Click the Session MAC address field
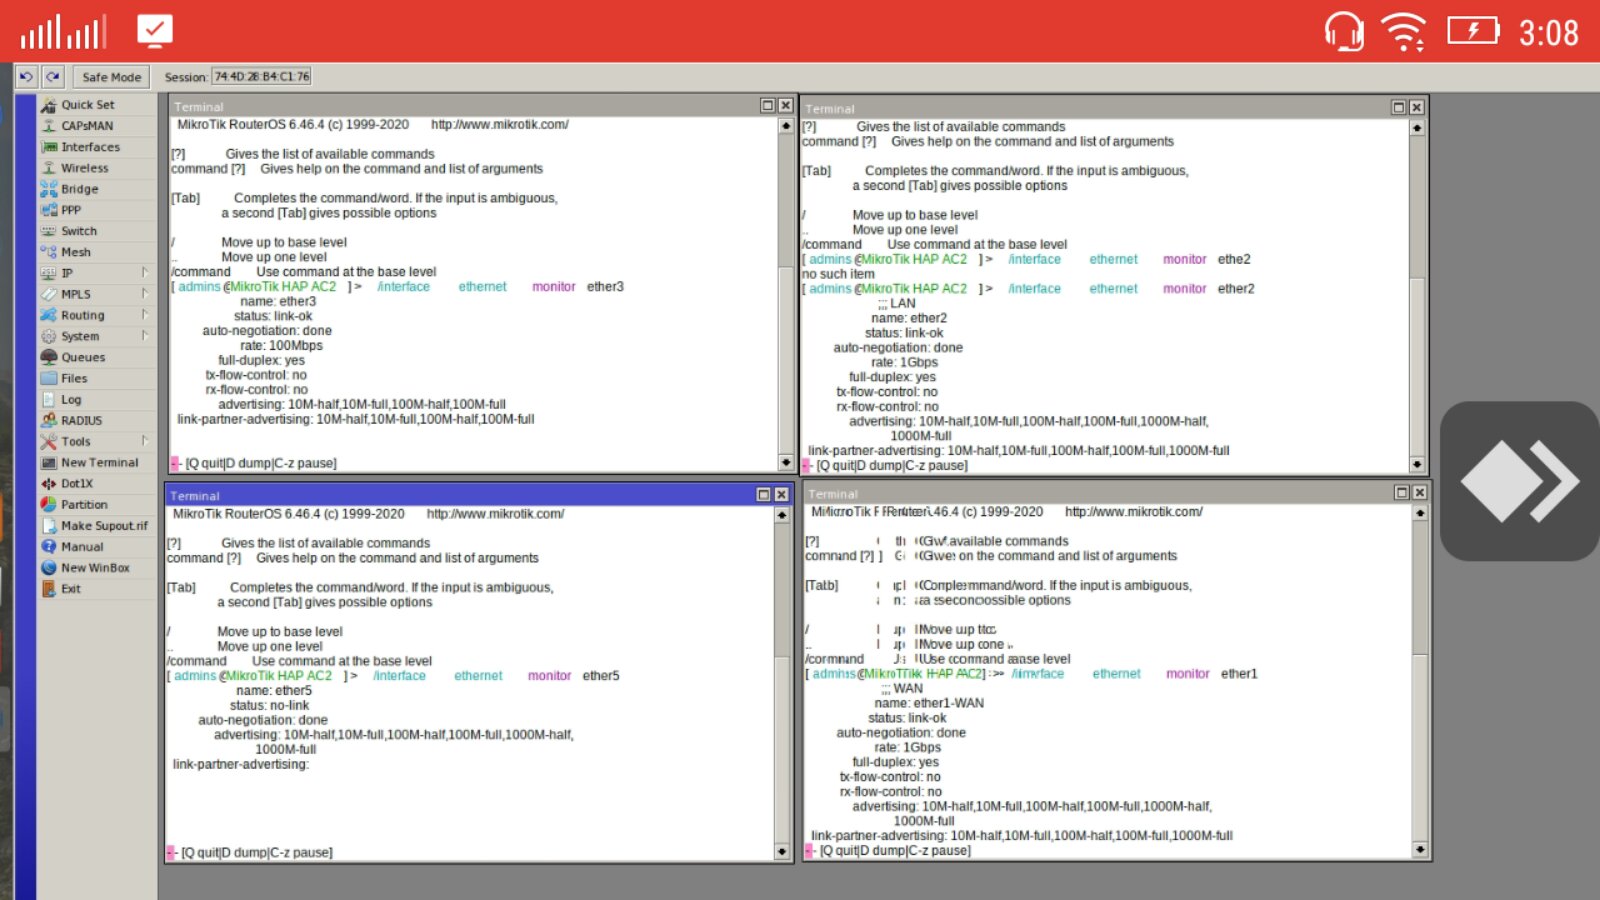Screen dimensions: 1600x900 262,77
